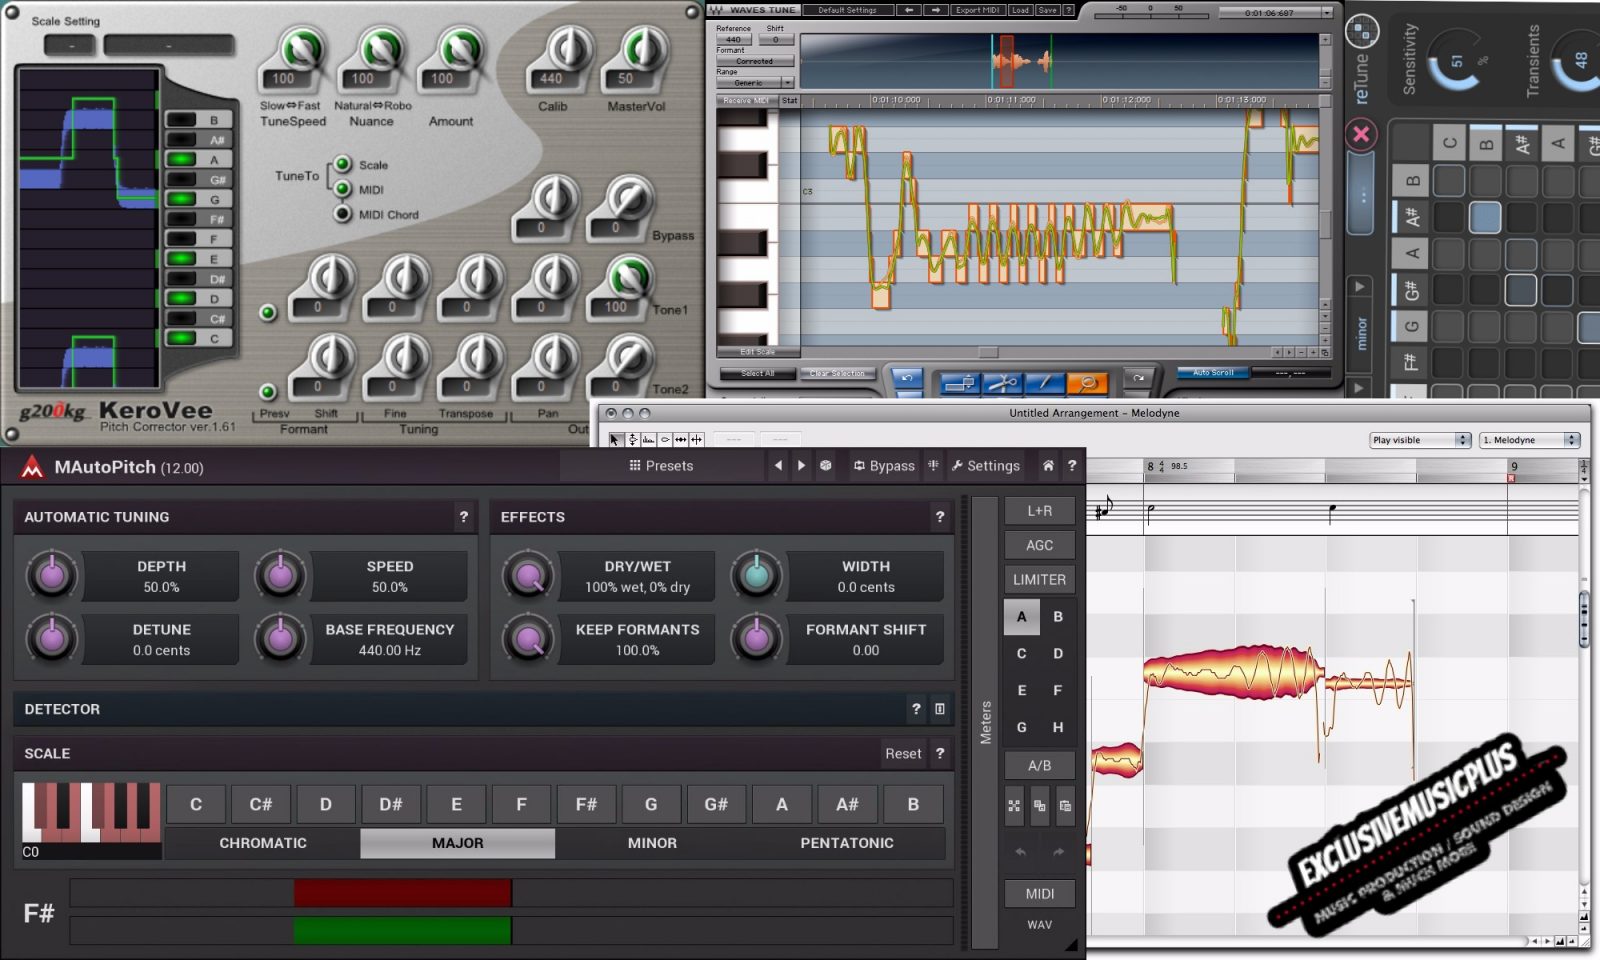Go to previous preset in MAutoPitch
Image resolution: width=1600 pixels, height=960 pixels.
pos(778,465)
